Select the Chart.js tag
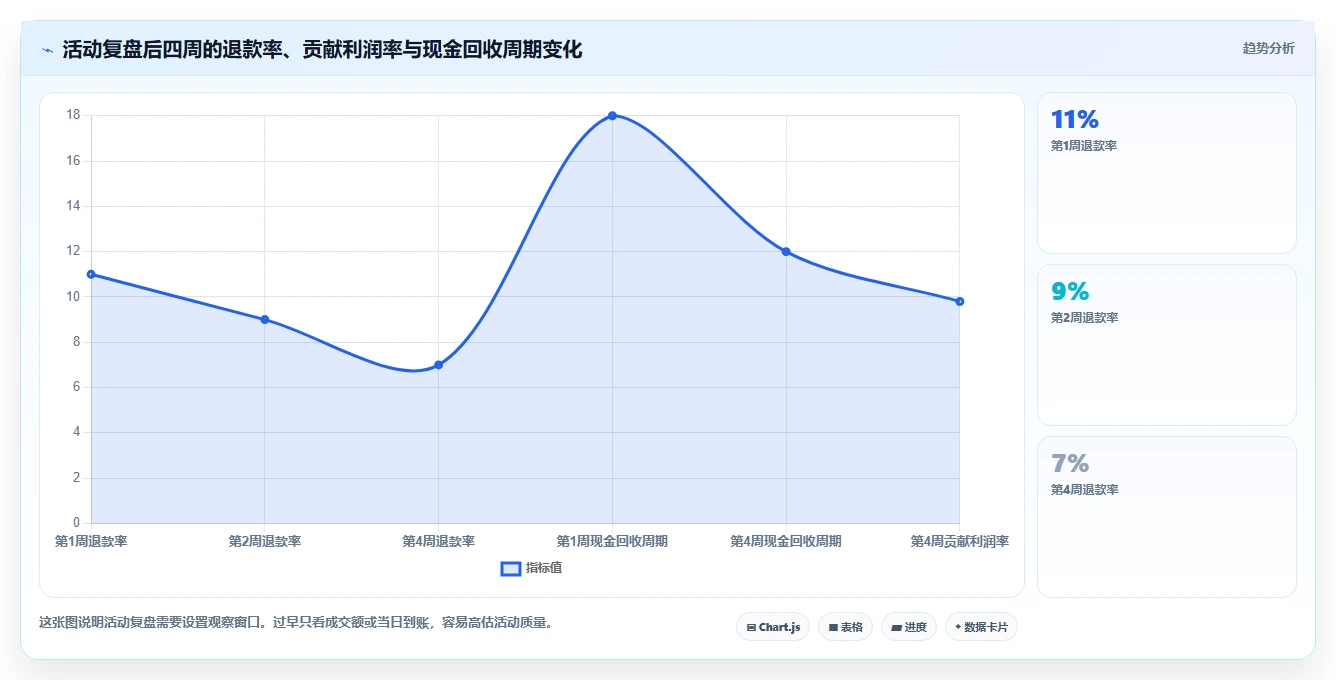 (773, 627)
